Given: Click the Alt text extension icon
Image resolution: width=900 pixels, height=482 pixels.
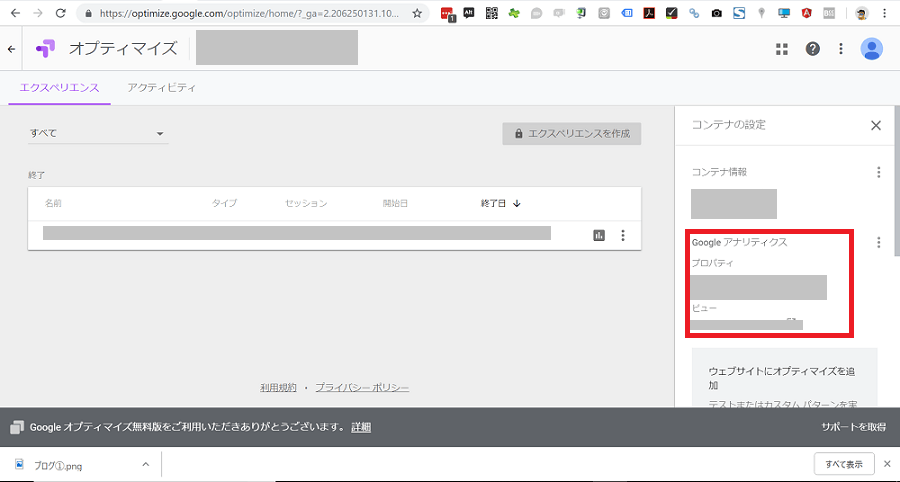Looking at the screenshot, I should pos(469,13).
